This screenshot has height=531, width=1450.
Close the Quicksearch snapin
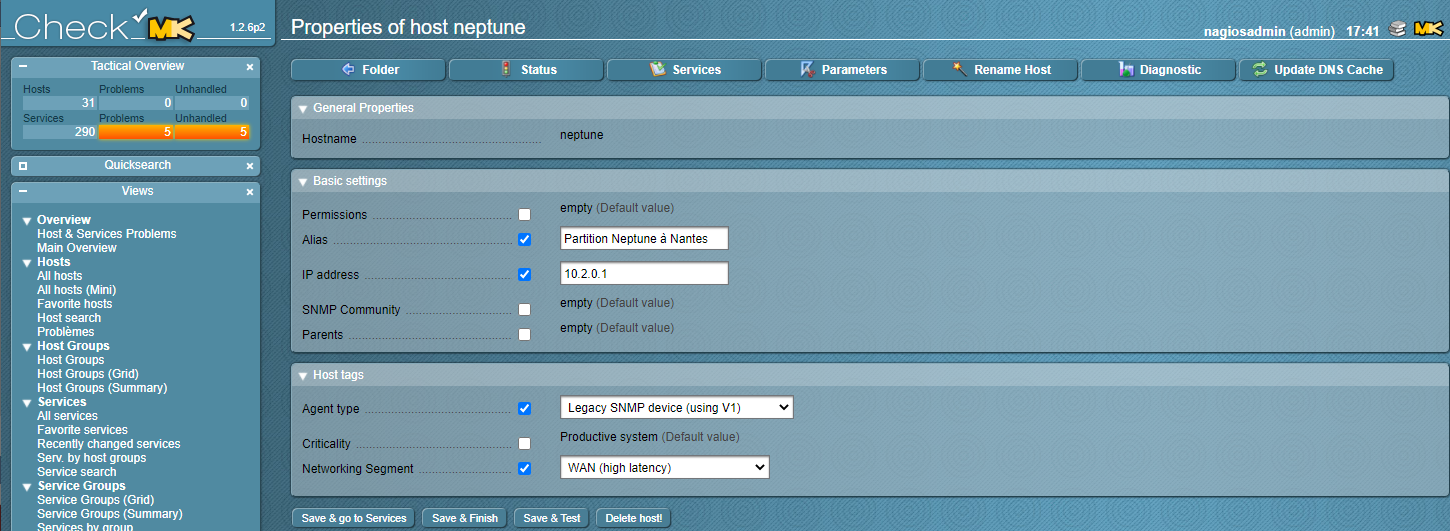250,166
